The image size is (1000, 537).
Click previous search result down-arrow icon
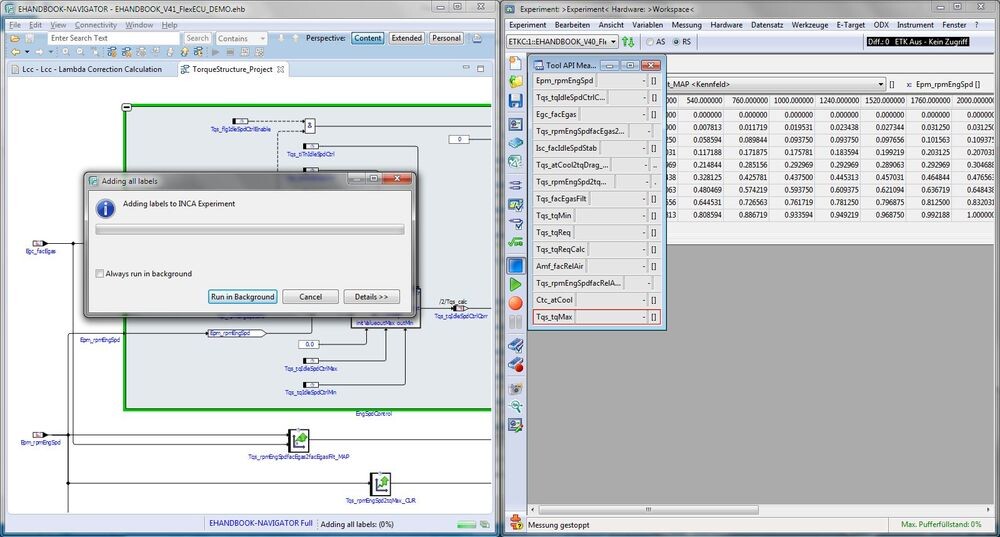(281, 38)
